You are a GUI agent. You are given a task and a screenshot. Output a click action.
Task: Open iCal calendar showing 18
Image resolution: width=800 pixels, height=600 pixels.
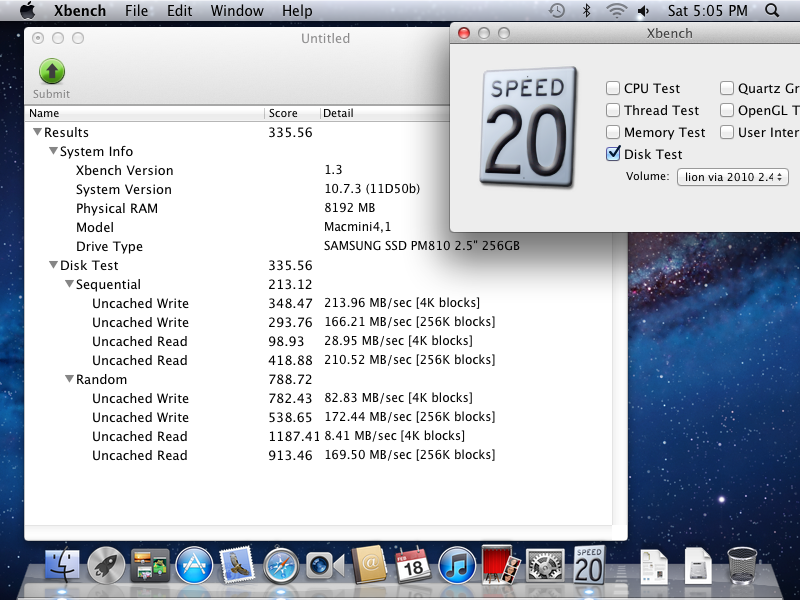(412, 565)
